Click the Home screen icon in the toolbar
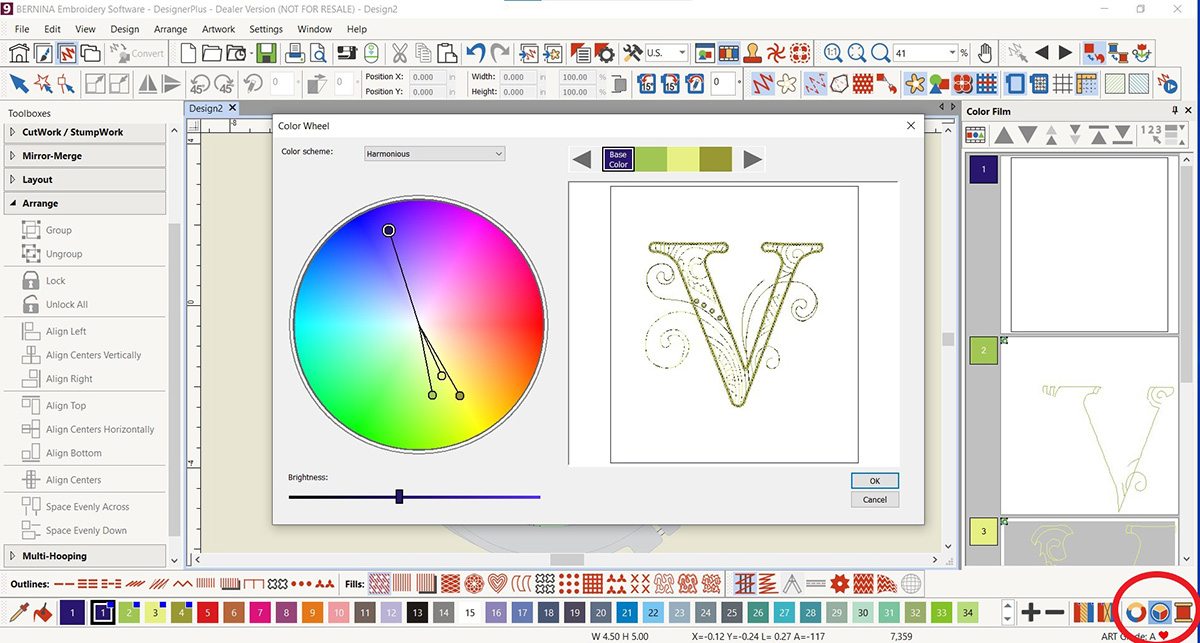 [x=18, y=52]
